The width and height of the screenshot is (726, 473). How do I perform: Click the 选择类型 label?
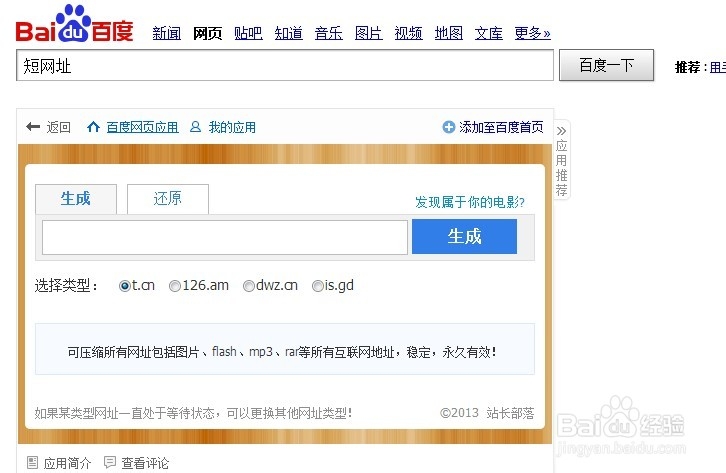pyautogui.click(x=66, y=286)
